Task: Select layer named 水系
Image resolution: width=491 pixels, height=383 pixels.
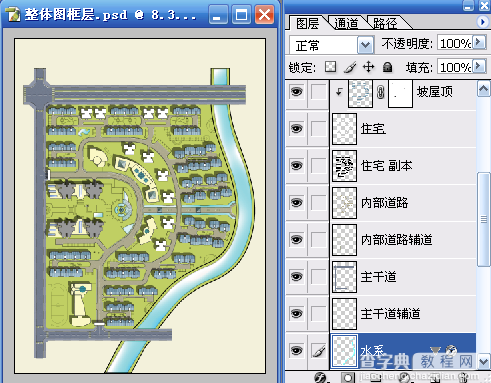Action: (x=372, y=351)
